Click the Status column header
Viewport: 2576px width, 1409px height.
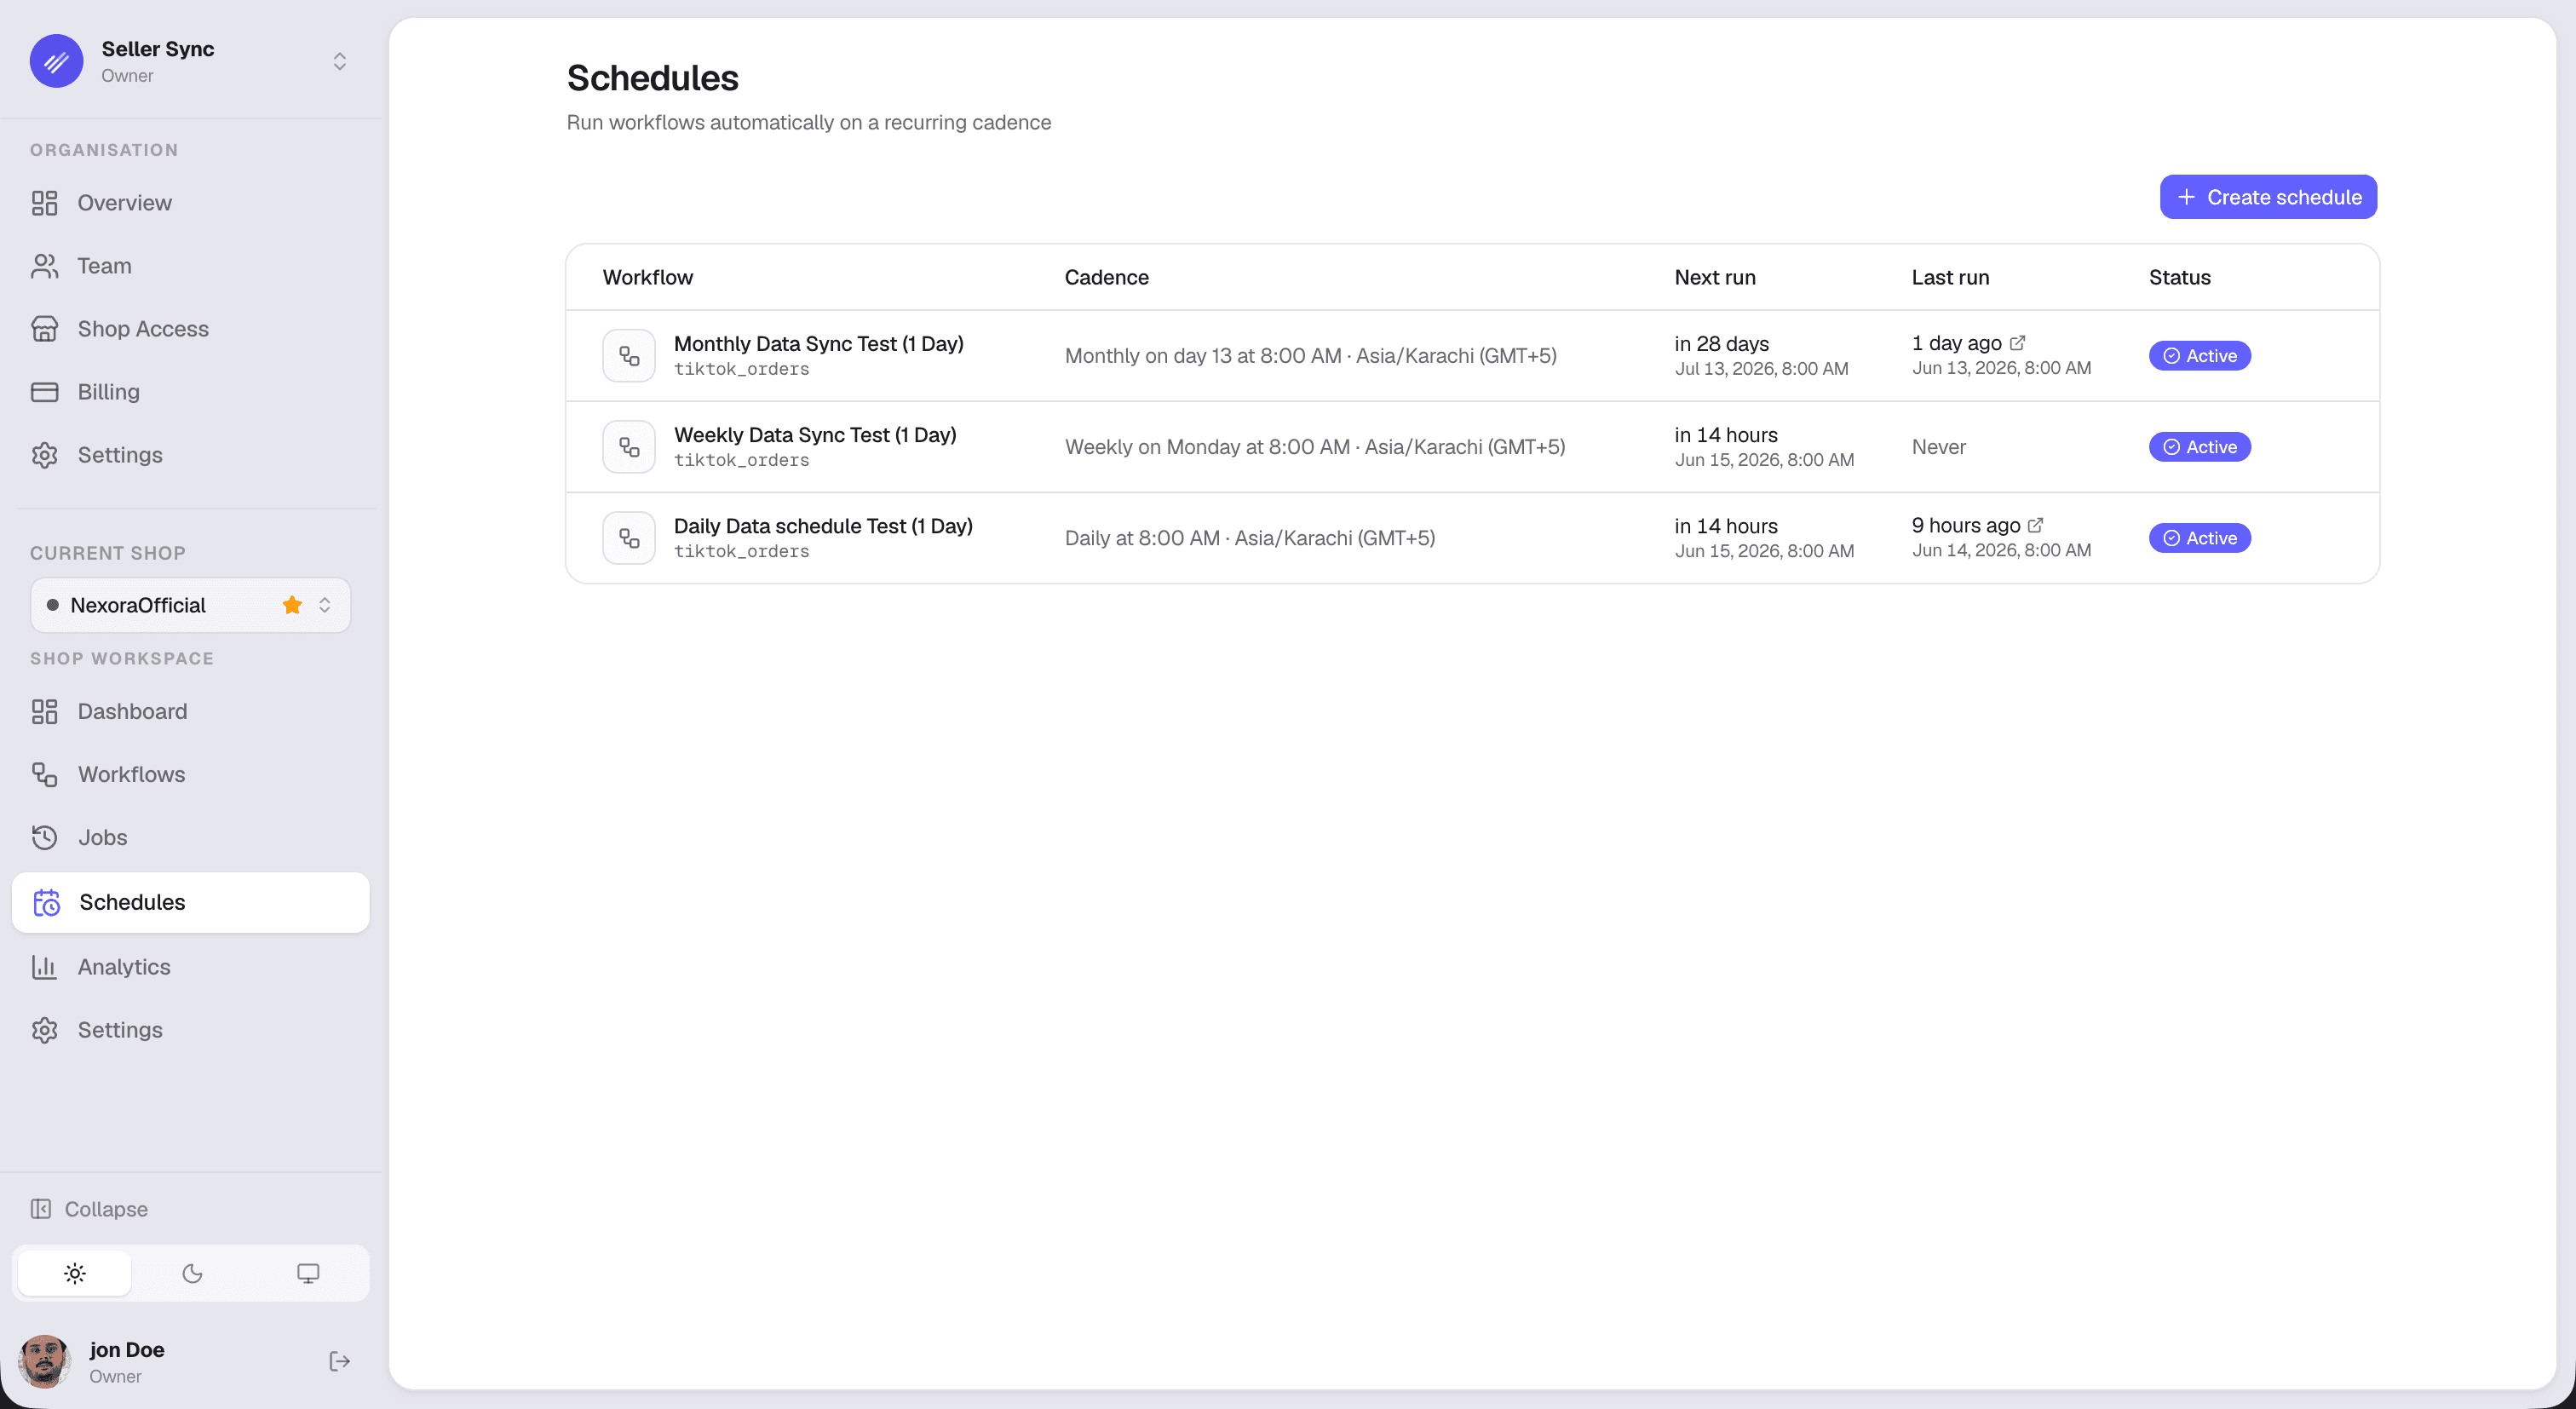click(2180, 277)
